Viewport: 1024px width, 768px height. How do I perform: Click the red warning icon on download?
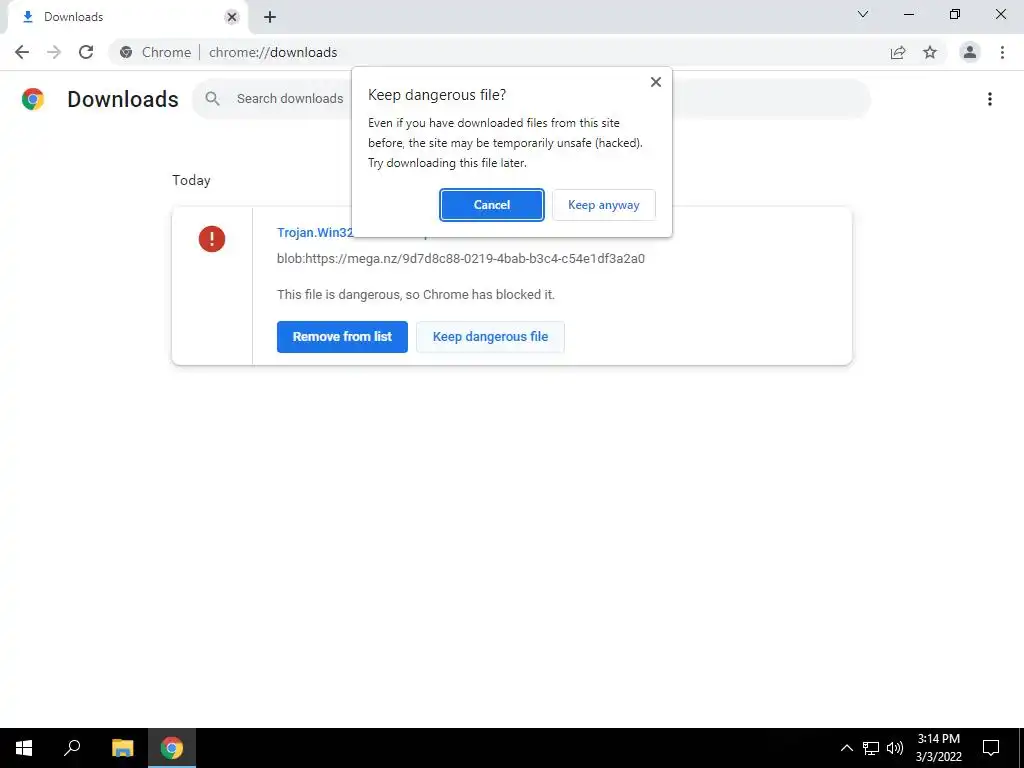[x=212, y=239]
